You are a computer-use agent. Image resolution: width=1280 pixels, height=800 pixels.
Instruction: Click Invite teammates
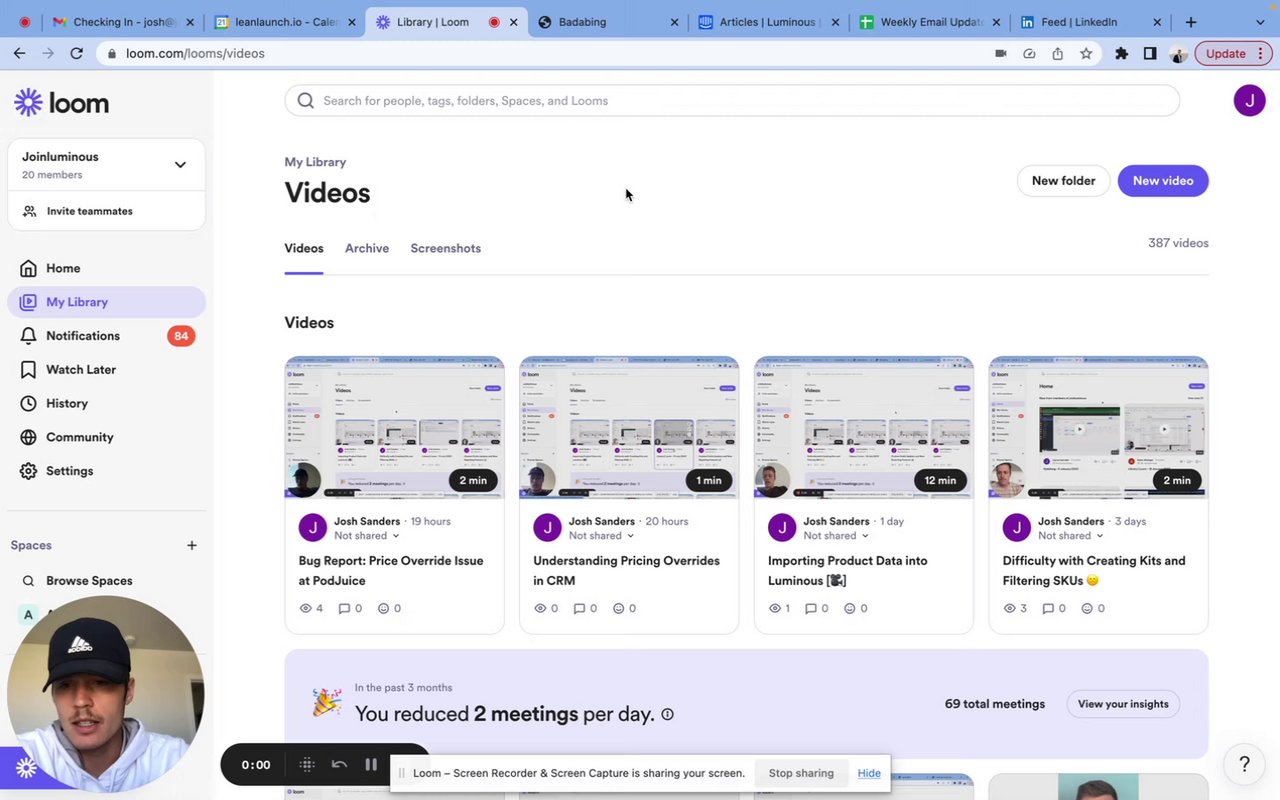[89, 211]
